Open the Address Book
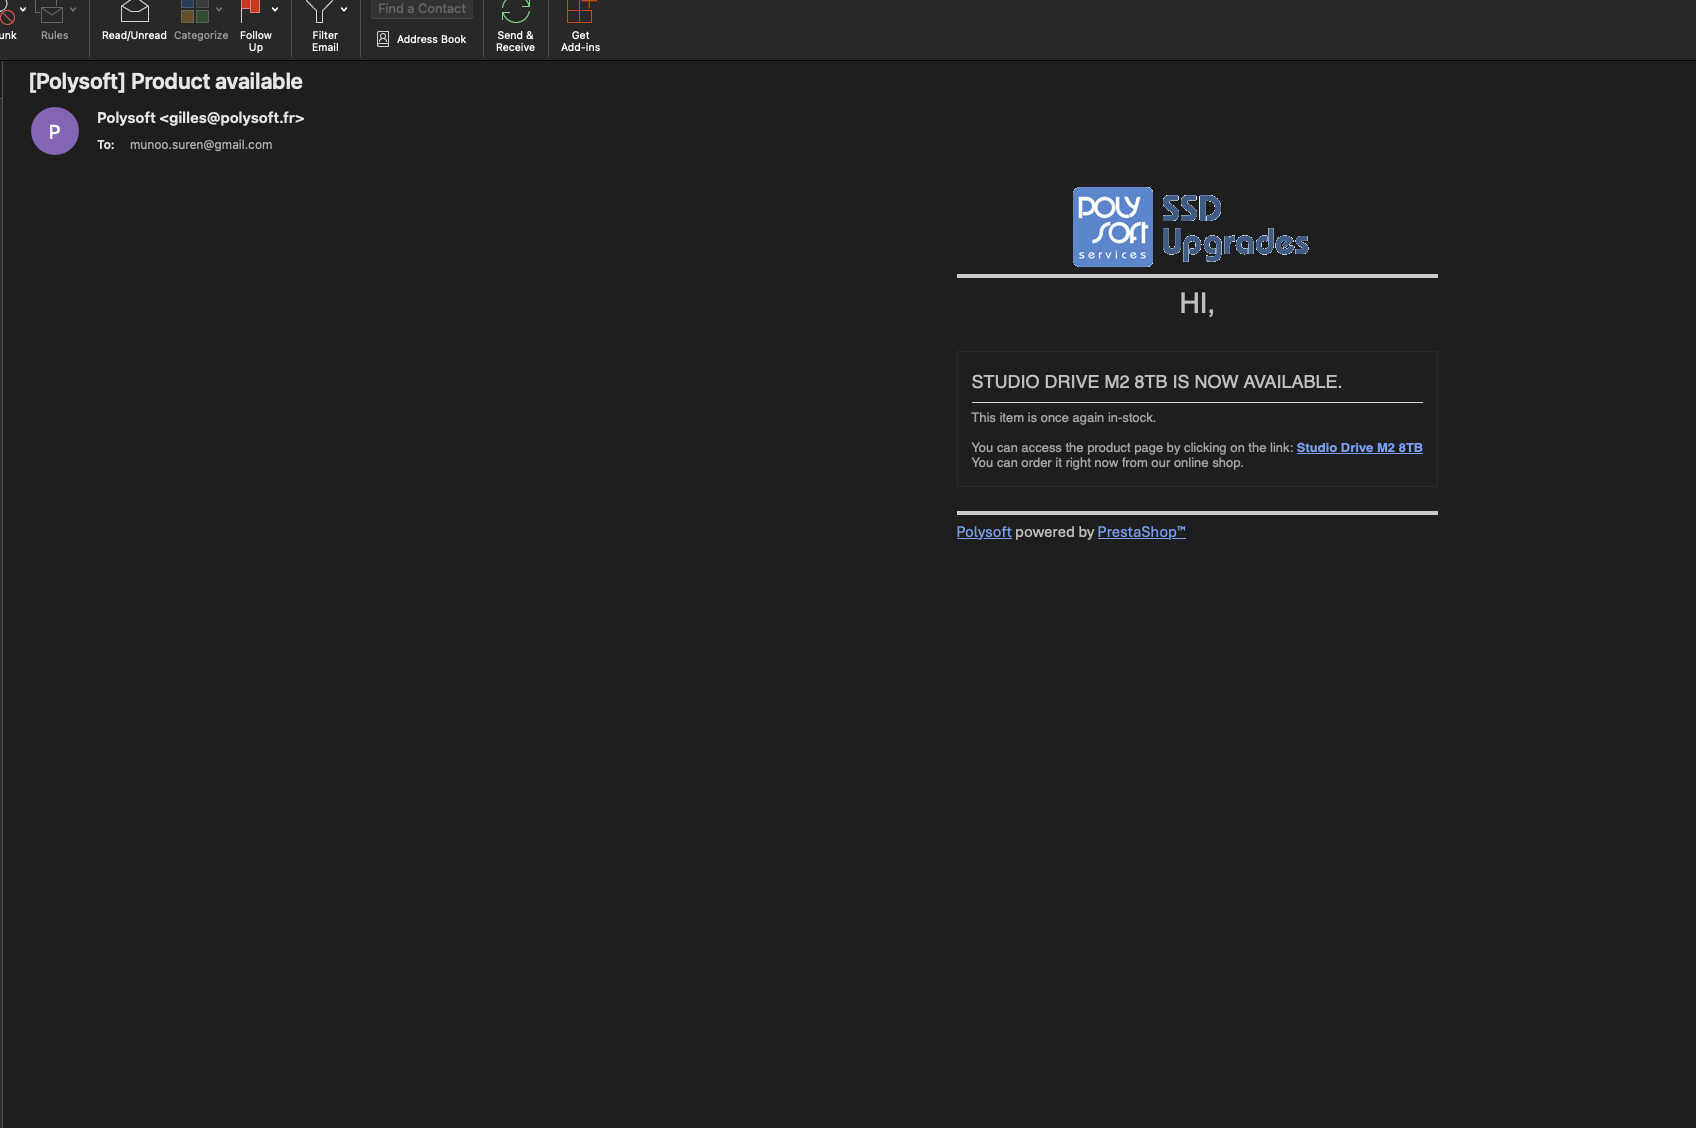This screenshot has width=1696, height=1128. click(421, 39)
